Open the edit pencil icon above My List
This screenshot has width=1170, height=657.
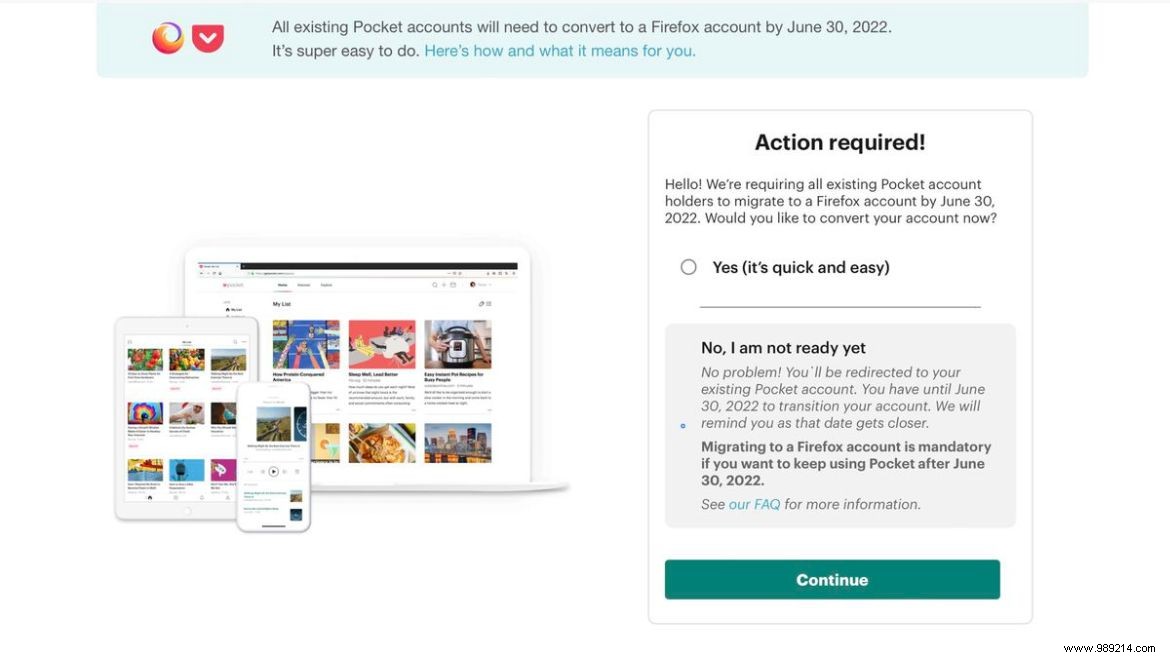(481, 304)
